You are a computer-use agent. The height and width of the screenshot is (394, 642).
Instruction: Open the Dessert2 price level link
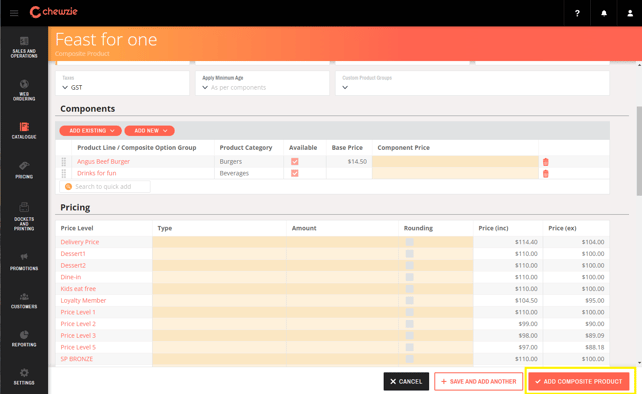[x=73, y=265]
